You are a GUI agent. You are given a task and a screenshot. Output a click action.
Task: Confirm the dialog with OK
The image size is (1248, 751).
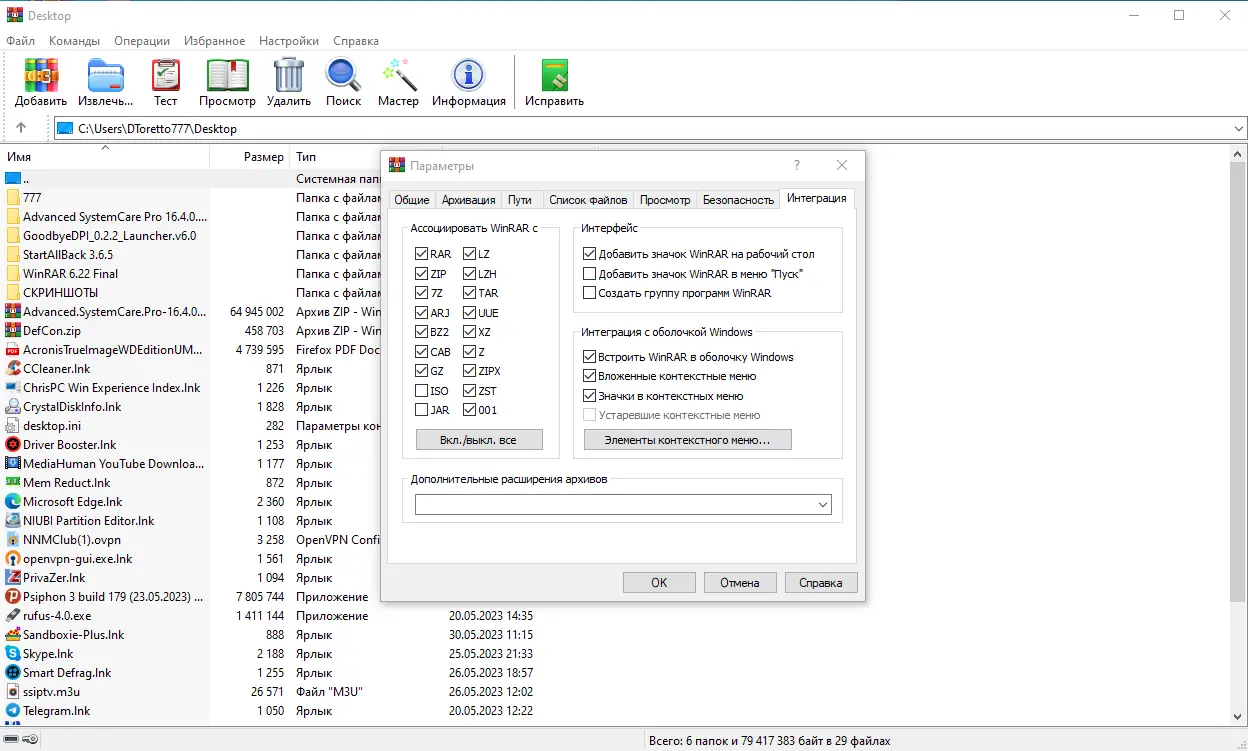pos(659,582)
